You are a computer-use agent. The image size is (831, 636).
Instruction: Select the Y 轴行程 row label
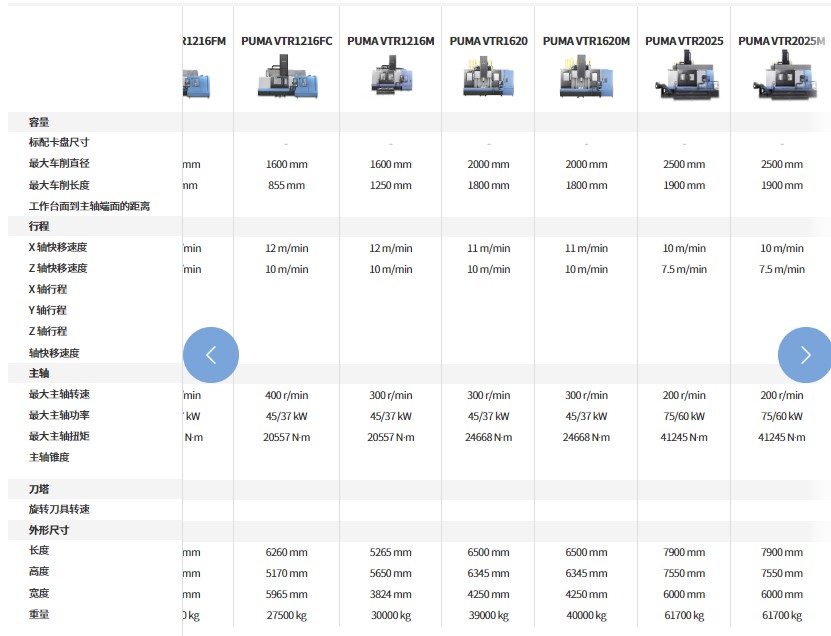(x=48, y=310)
